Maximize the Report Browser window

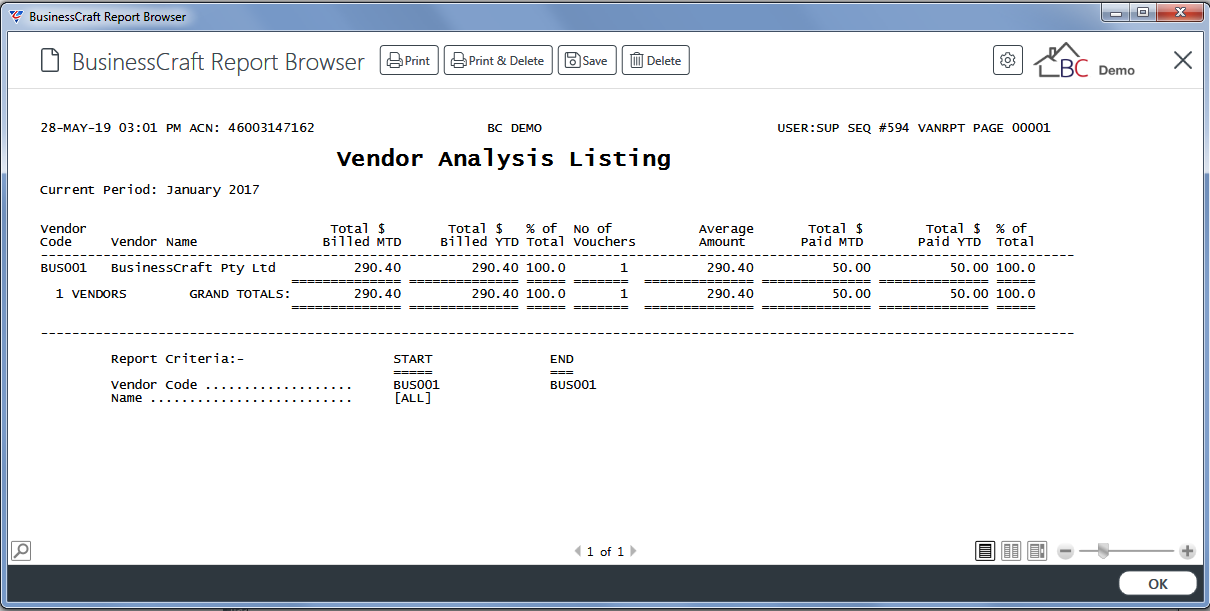pyautogui.click(x=1142, y=12)
